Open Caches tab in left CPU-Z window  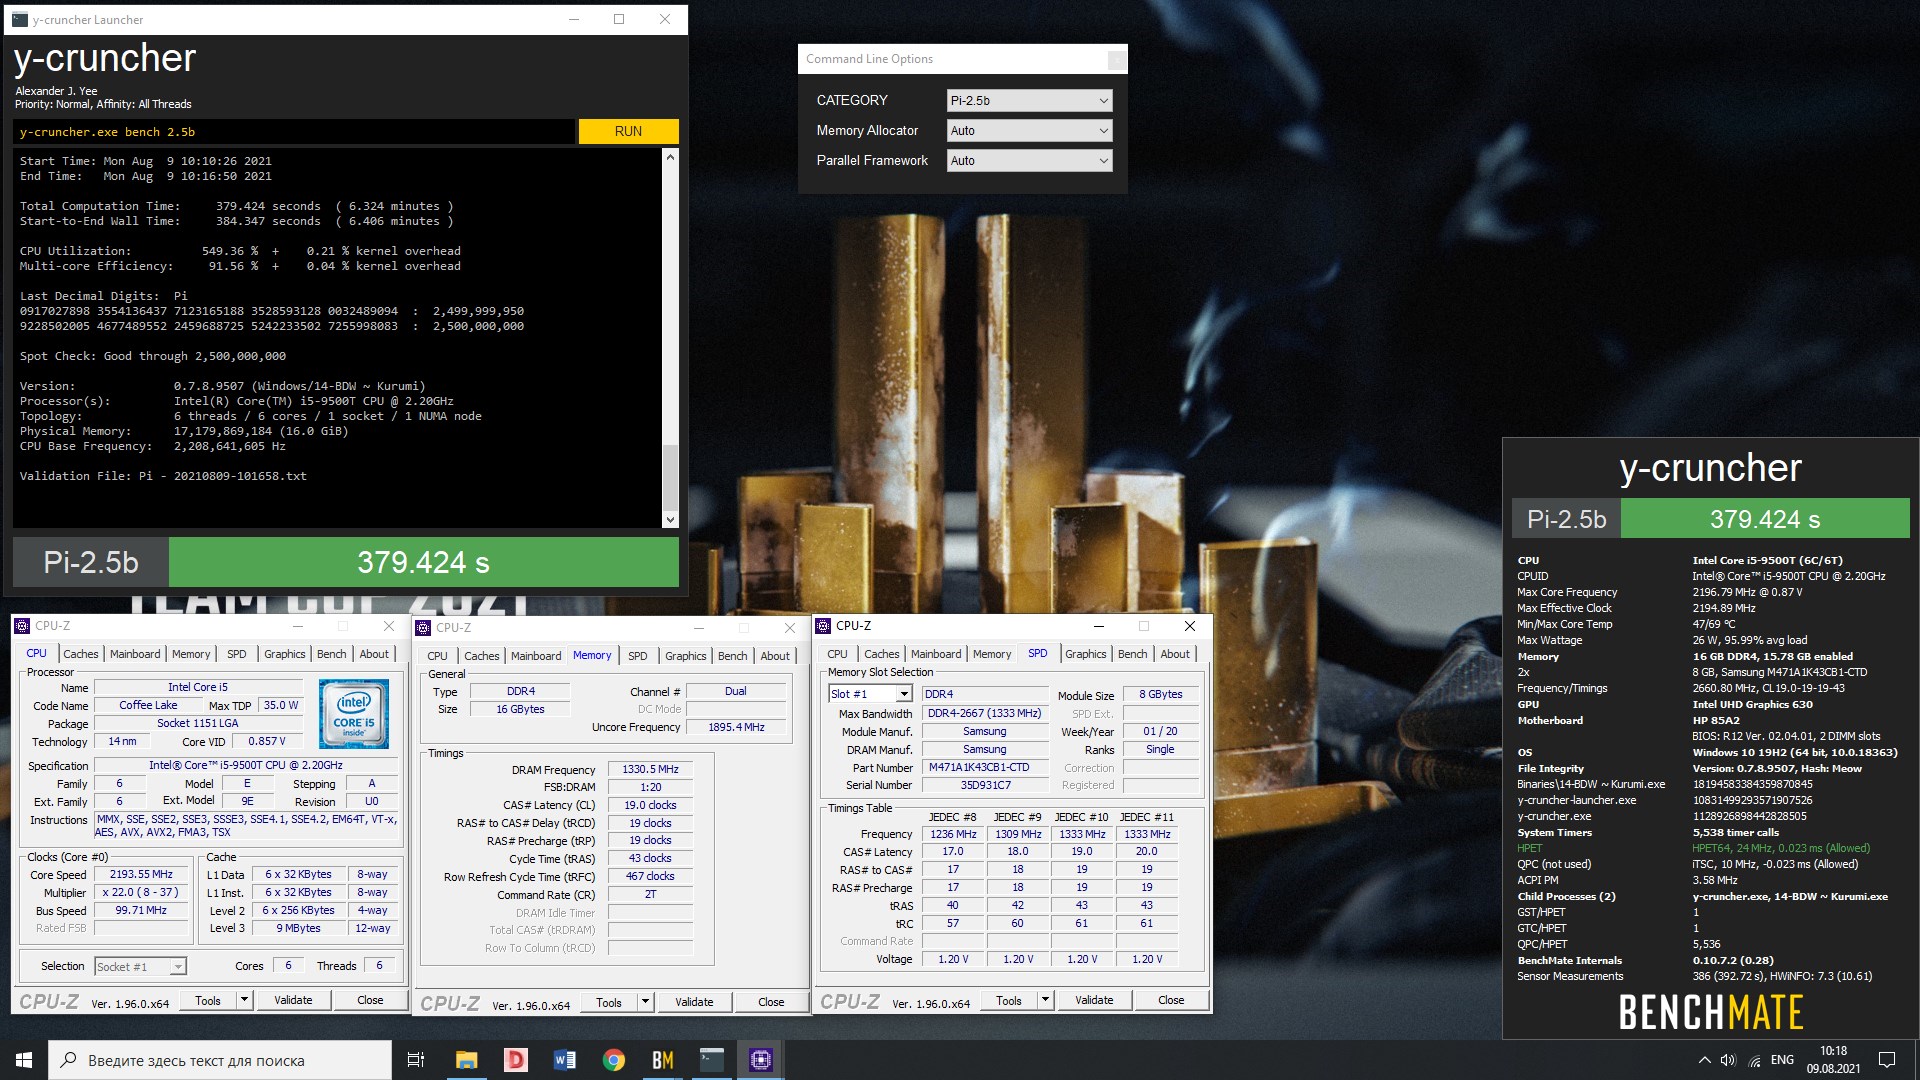[81, 654]
